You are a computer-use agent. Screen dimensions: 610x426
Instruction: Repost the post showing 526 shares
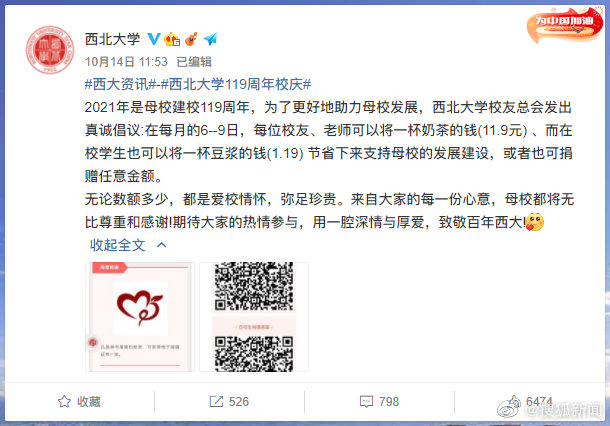pos(229,401)
